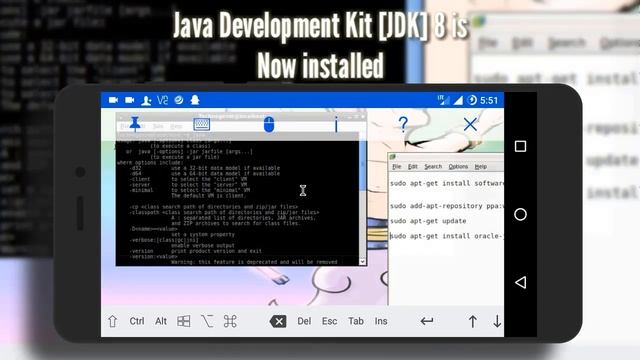640x360 pixels.
Task: Tap the Android recent apps square button
Action: 520,146
